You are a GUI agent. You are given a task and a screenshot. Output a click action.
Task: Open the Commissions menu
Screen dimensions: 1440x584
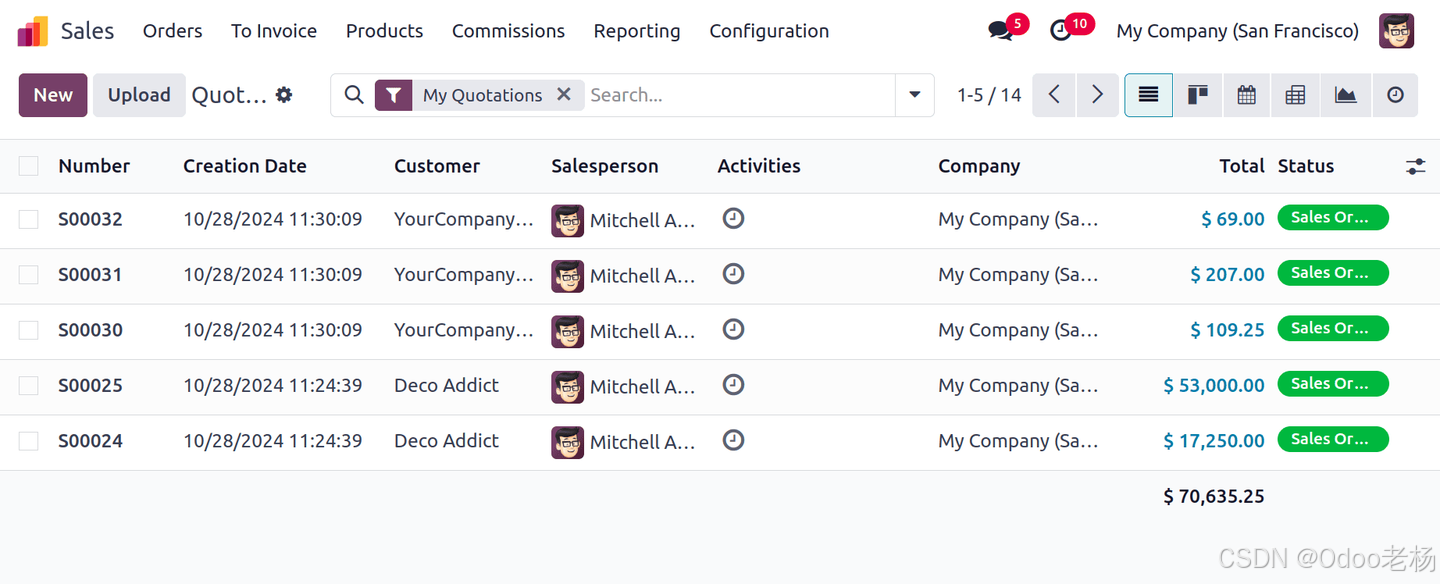[508, 31]
